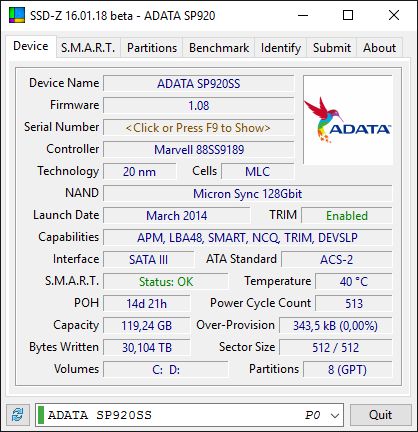418x432 pixels.
Task: Reveal serial number via 'Click or Press F9 to Show'
Action: point(198,128)
